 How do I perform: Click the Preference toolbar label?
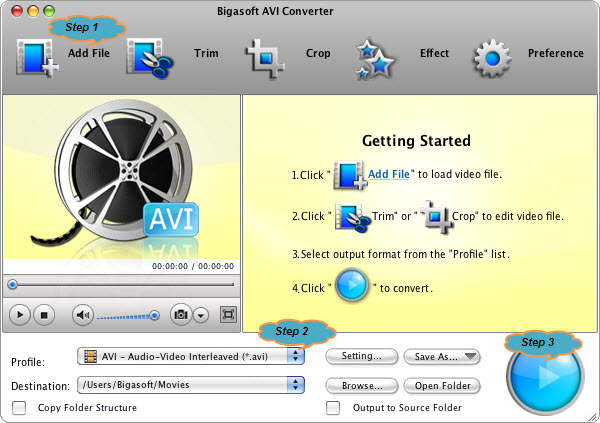coord(556,53)
